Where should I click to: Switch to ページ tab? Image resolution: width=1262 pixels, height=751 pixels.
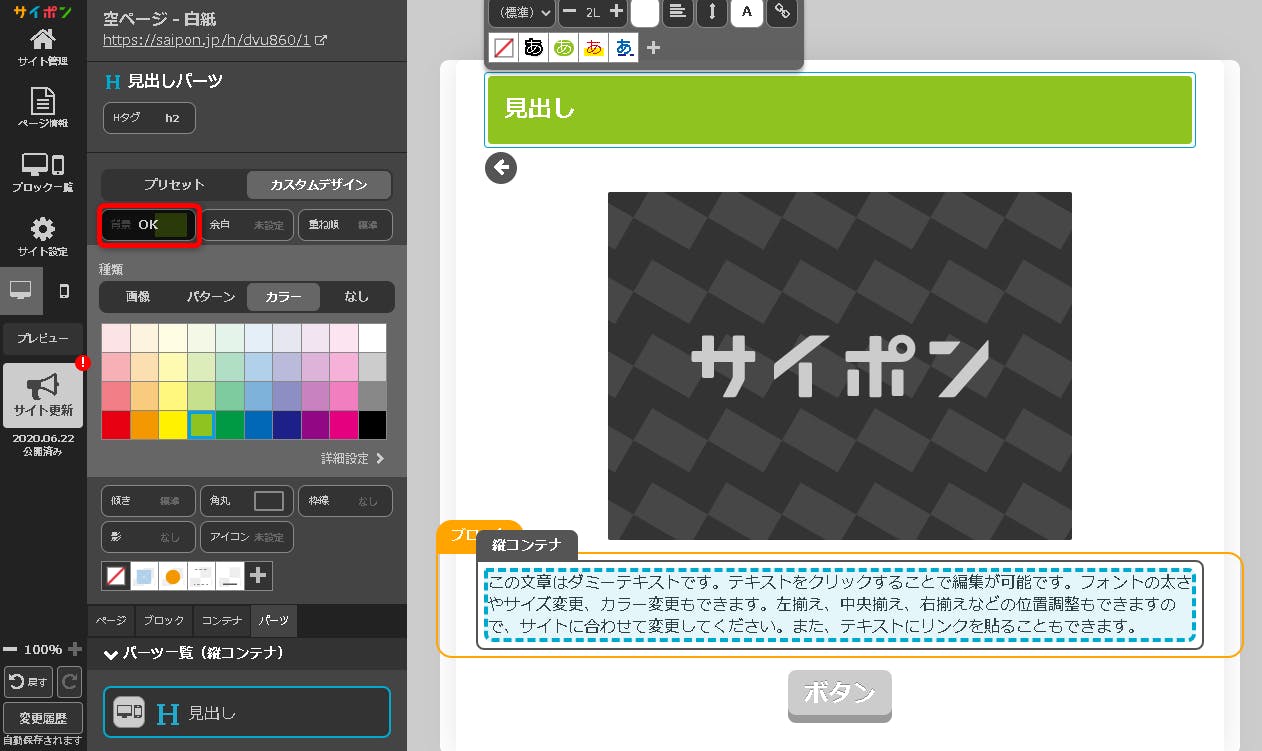[x=111, y=621]
